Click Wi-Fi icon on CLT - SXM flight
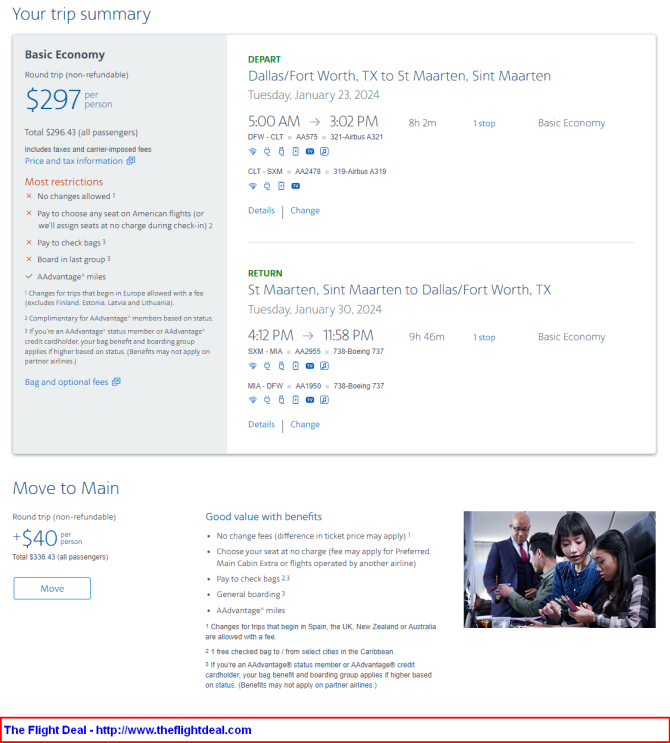Screen dimensions: 670x743 pyautogui.click(x=253, y=186)
